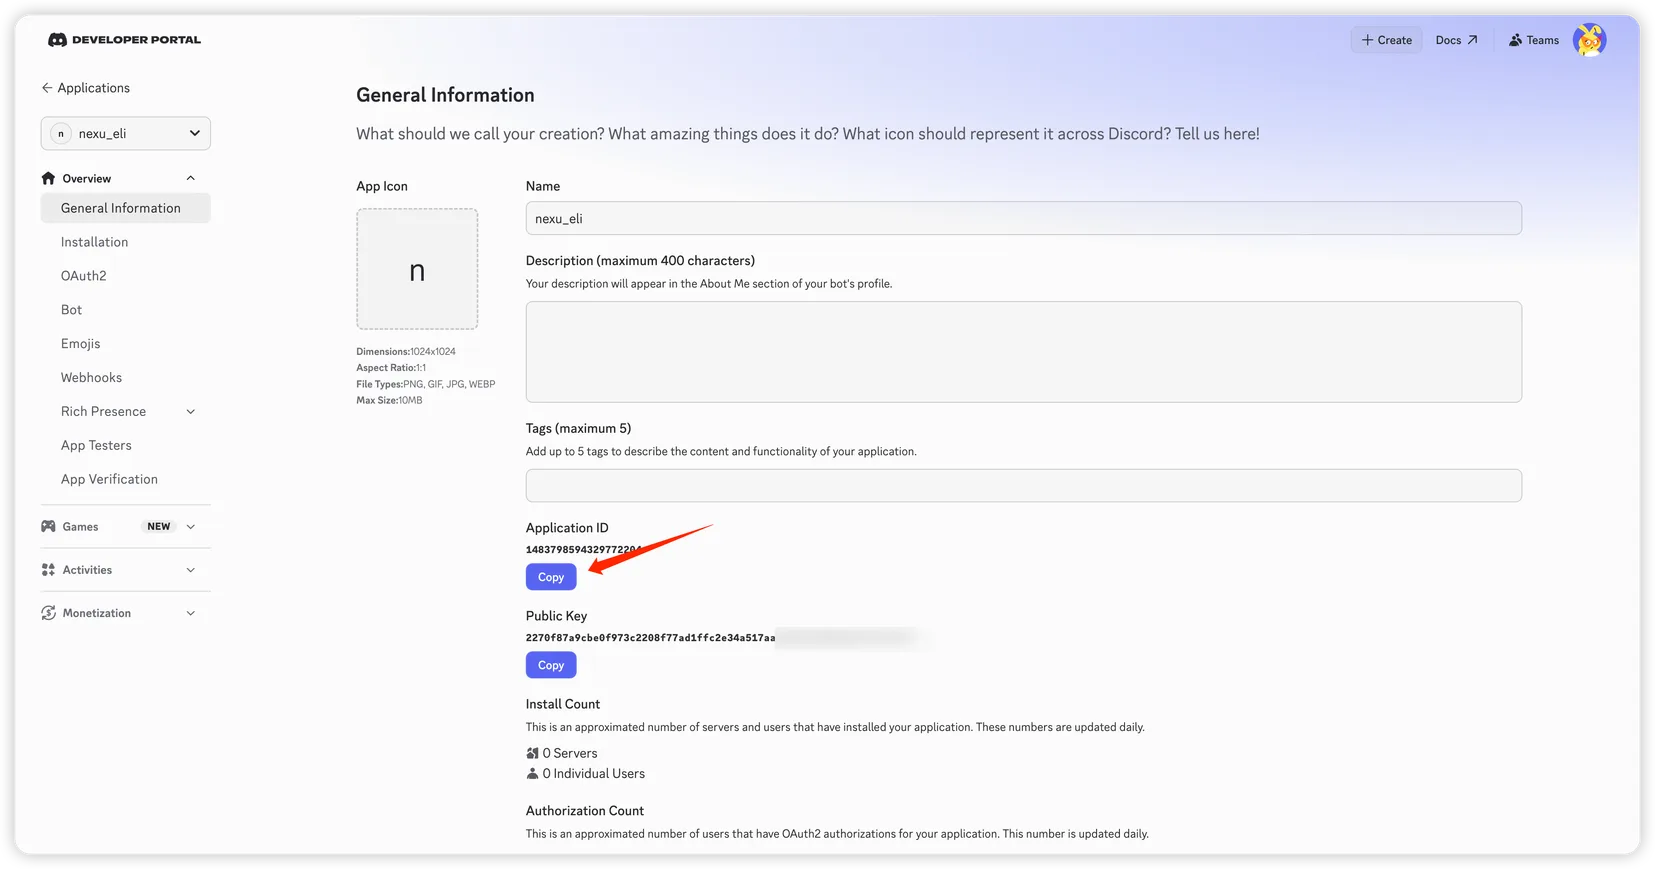The image size is (1655, 869).
Task: Open the OAuth2 settings page
Action: click(x=83, y=276)
